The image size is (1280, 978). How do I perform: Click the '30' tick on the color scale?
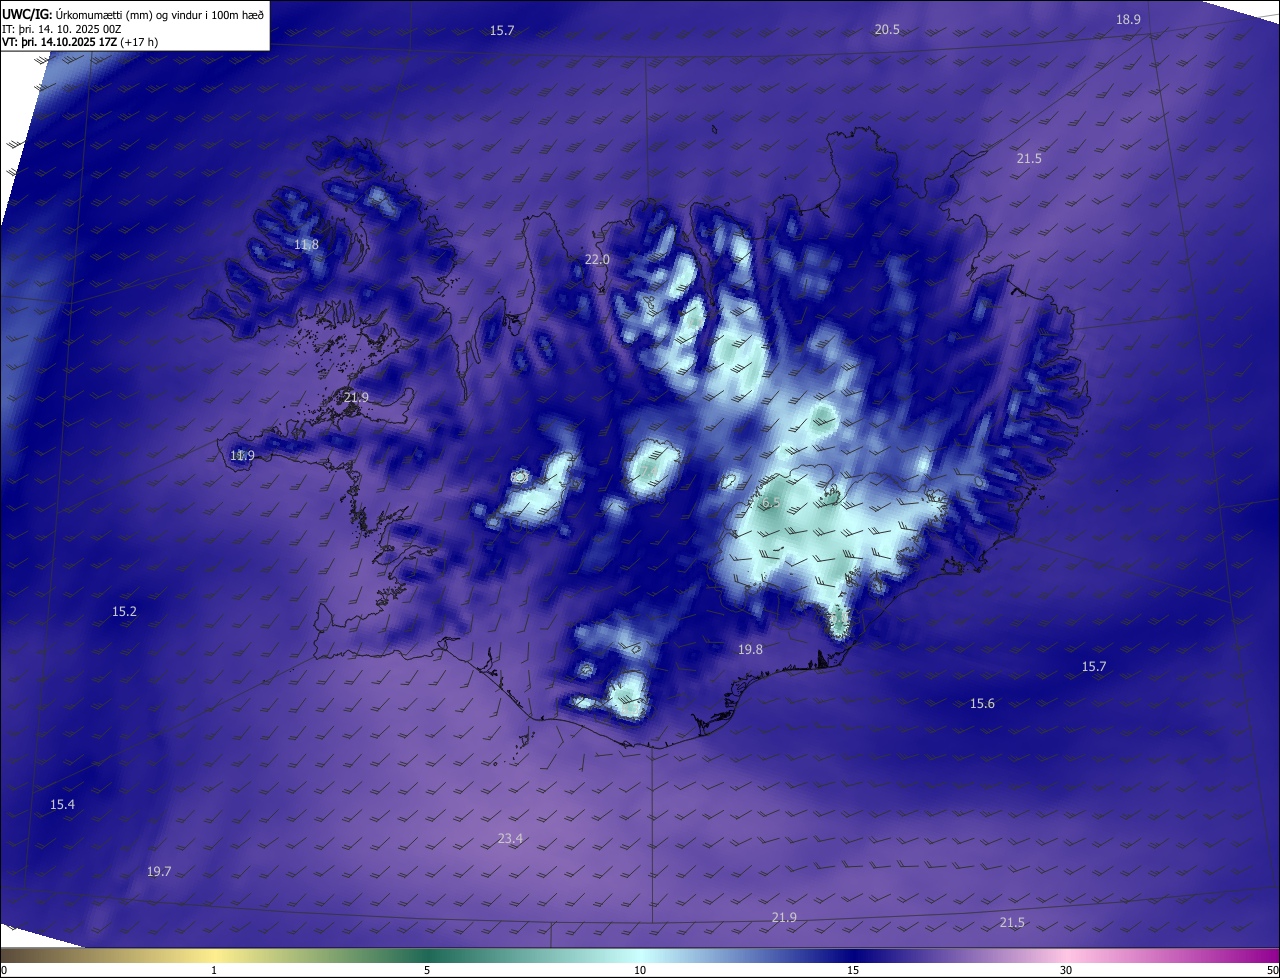coord(1066,971)
